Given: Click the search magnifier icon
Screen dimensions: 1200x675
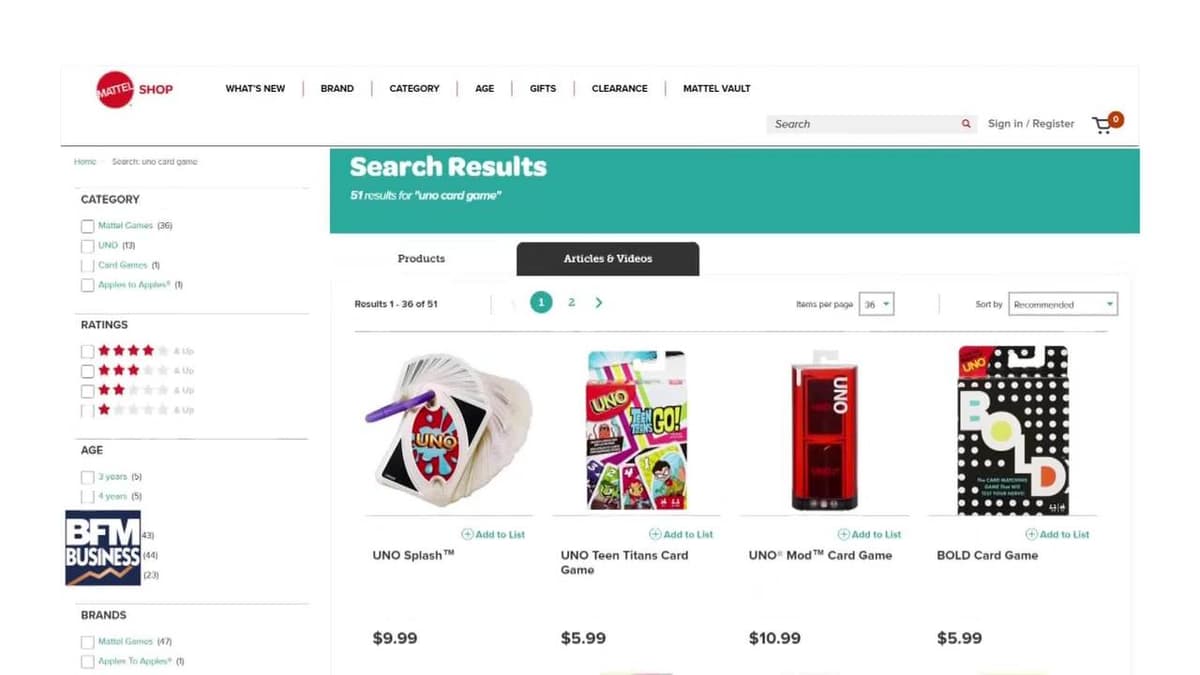Looking at the screenshot, I should coord(966,124).
